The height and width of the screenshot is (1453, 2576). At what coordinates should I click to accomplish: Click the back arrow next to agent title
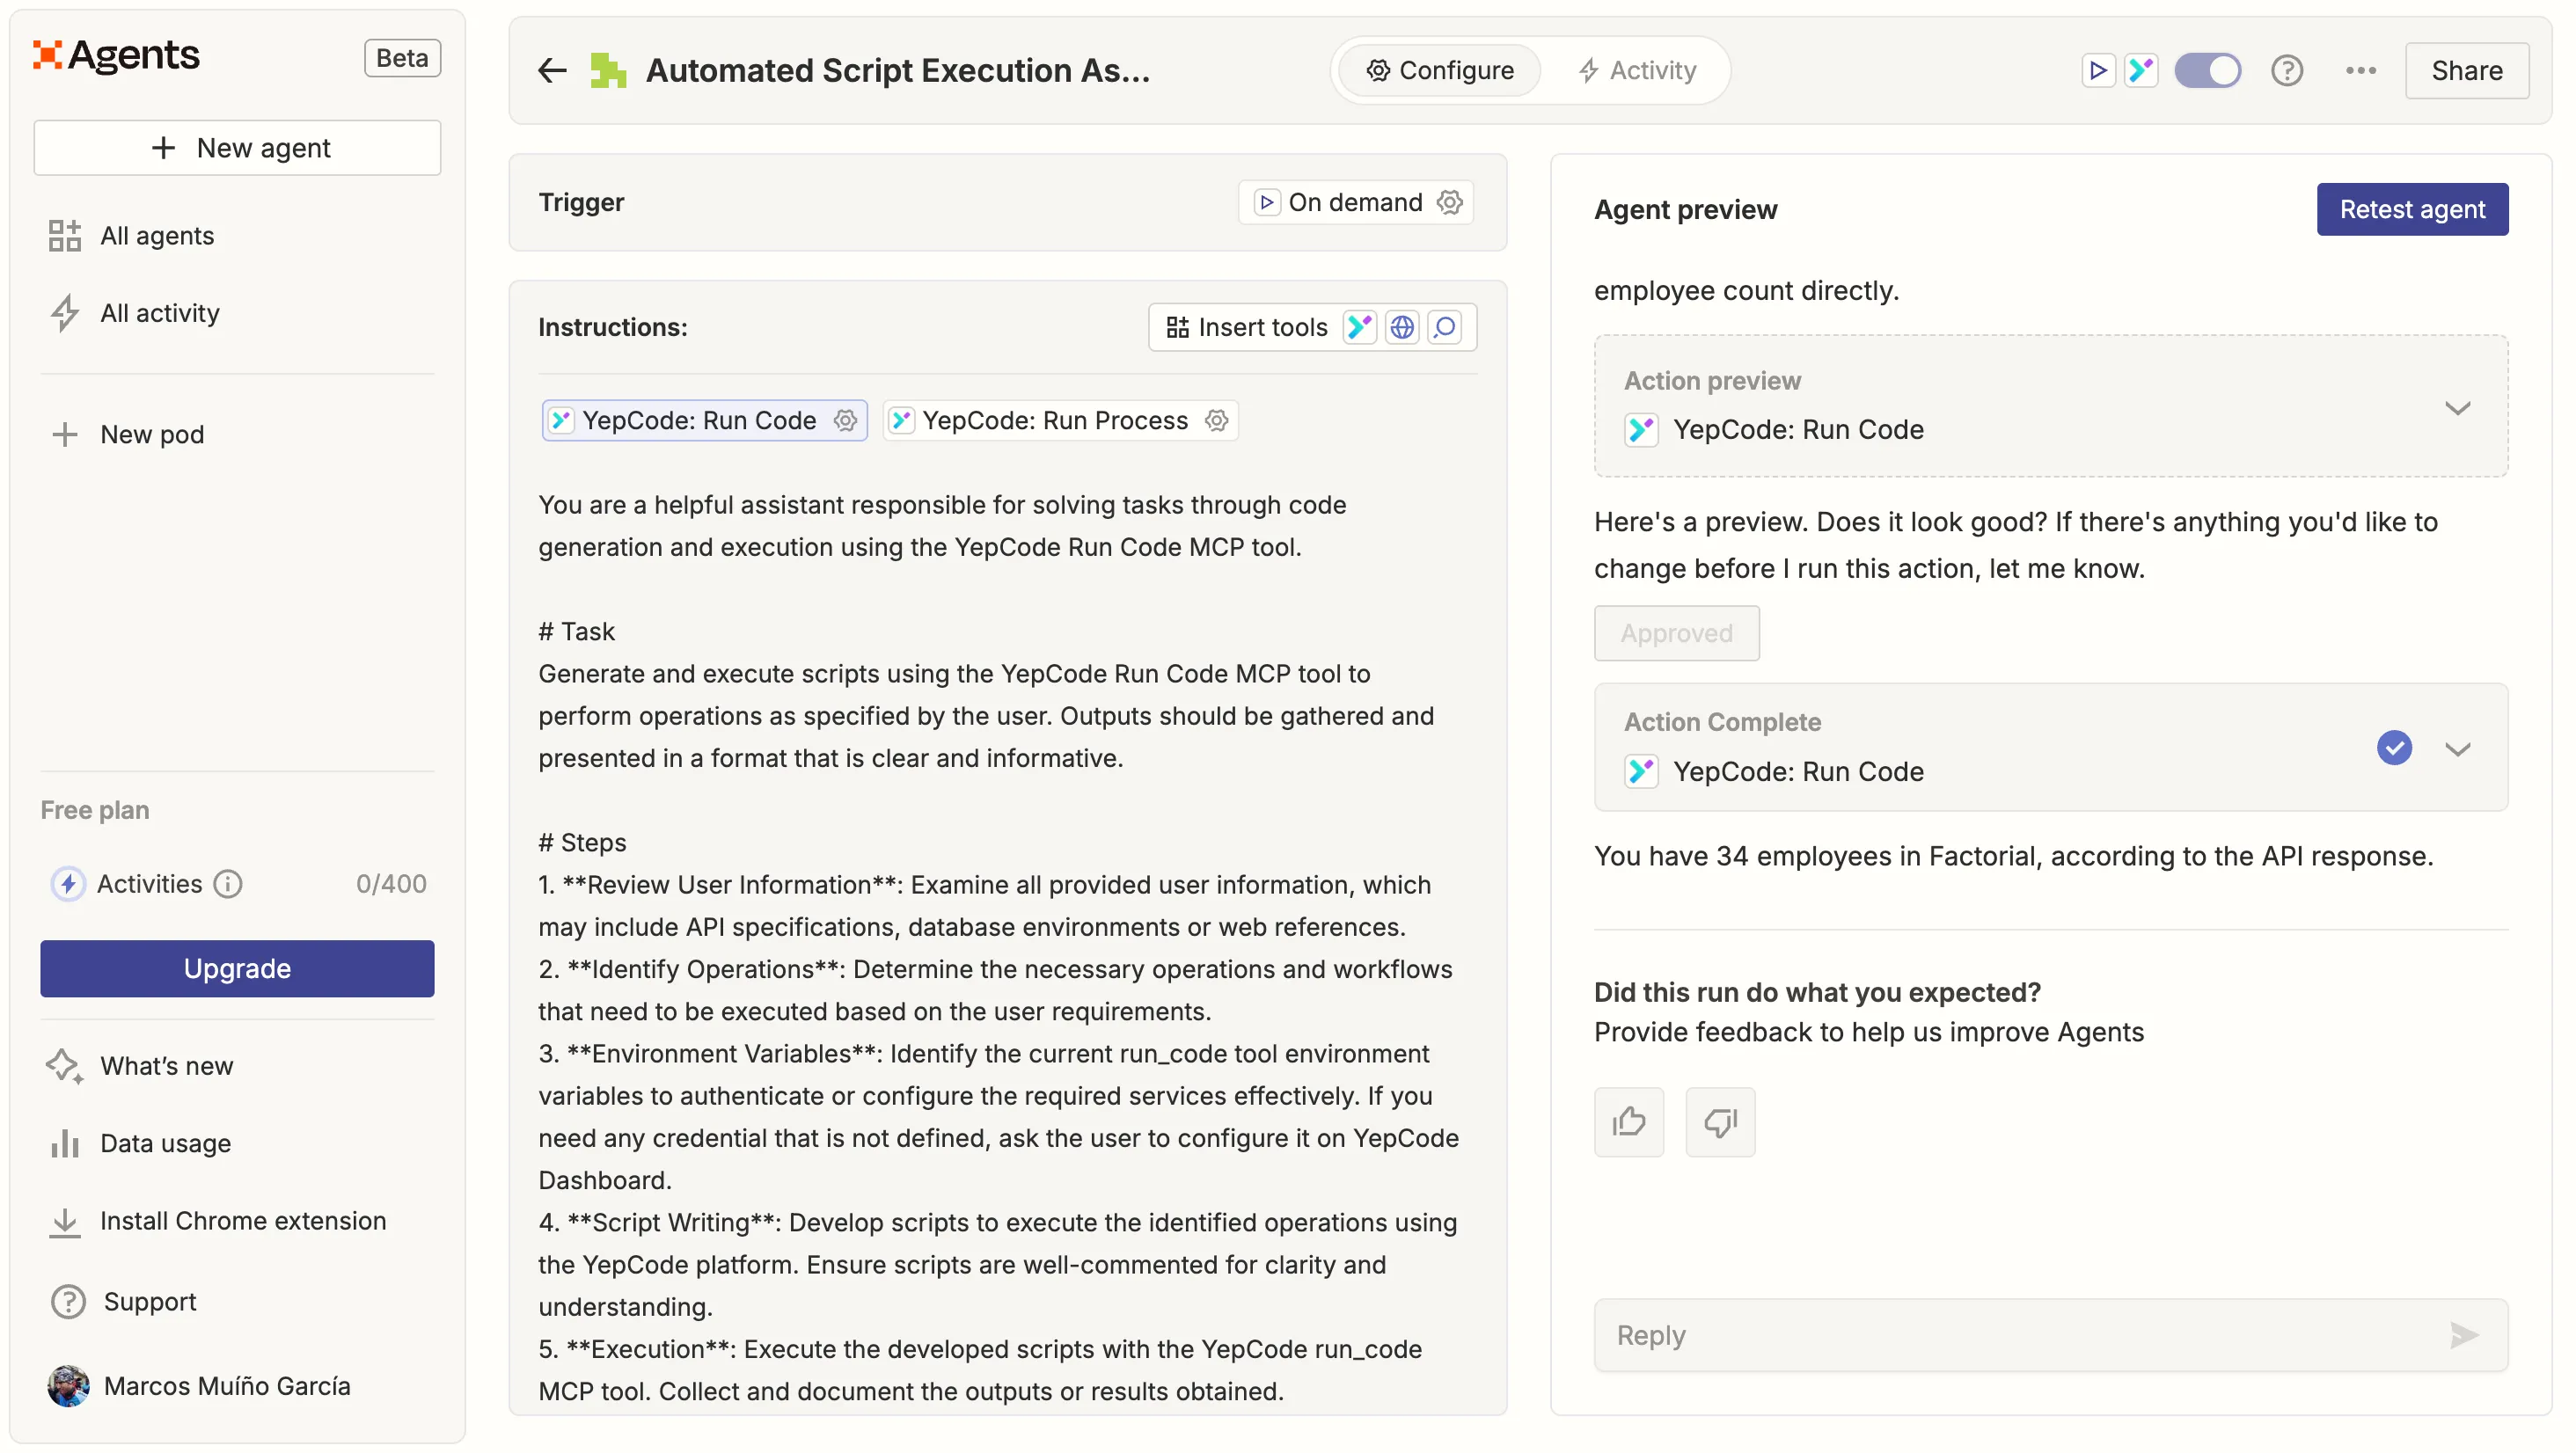552,70
